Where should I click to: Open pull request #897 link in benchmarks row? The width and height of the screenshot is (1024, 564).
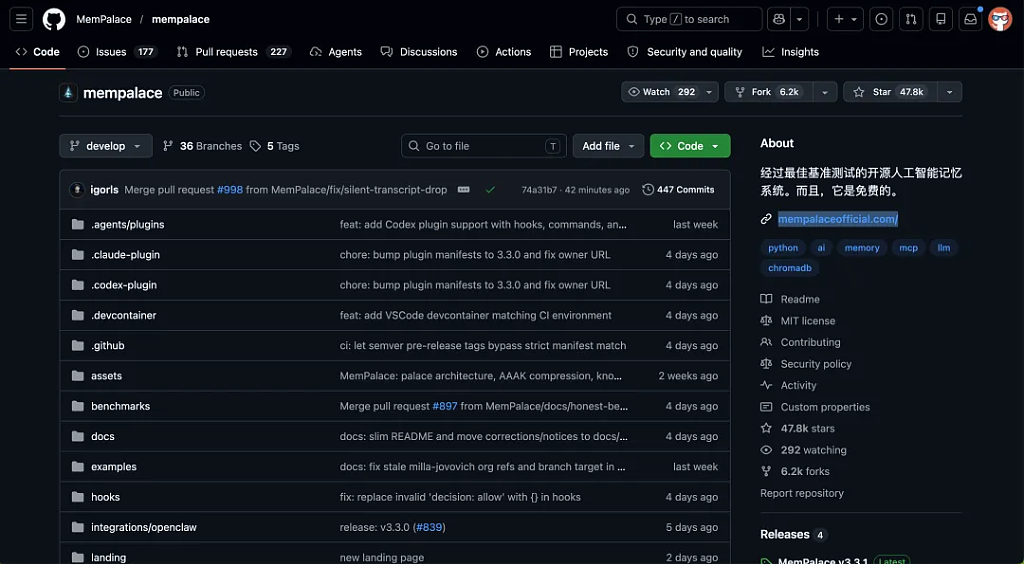[x=445, y=406]
